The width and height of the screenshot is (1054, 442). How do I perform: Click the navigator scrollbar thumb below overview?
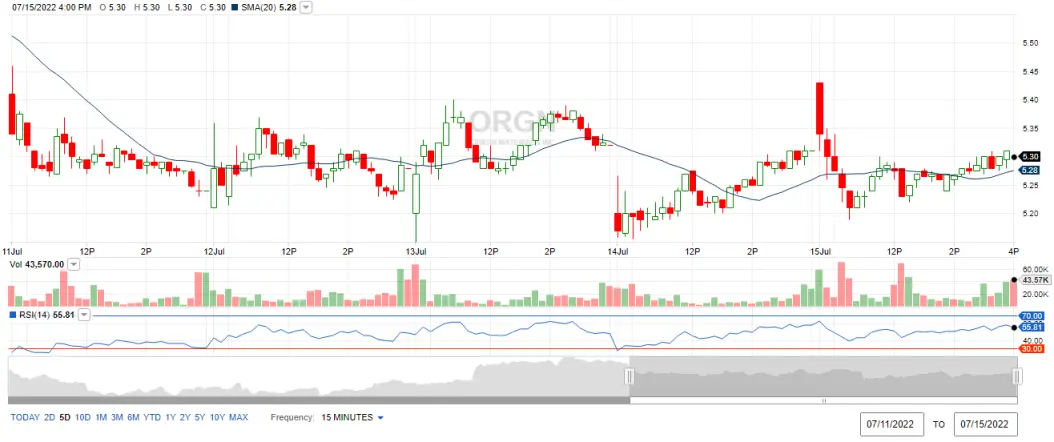(823, 400)
